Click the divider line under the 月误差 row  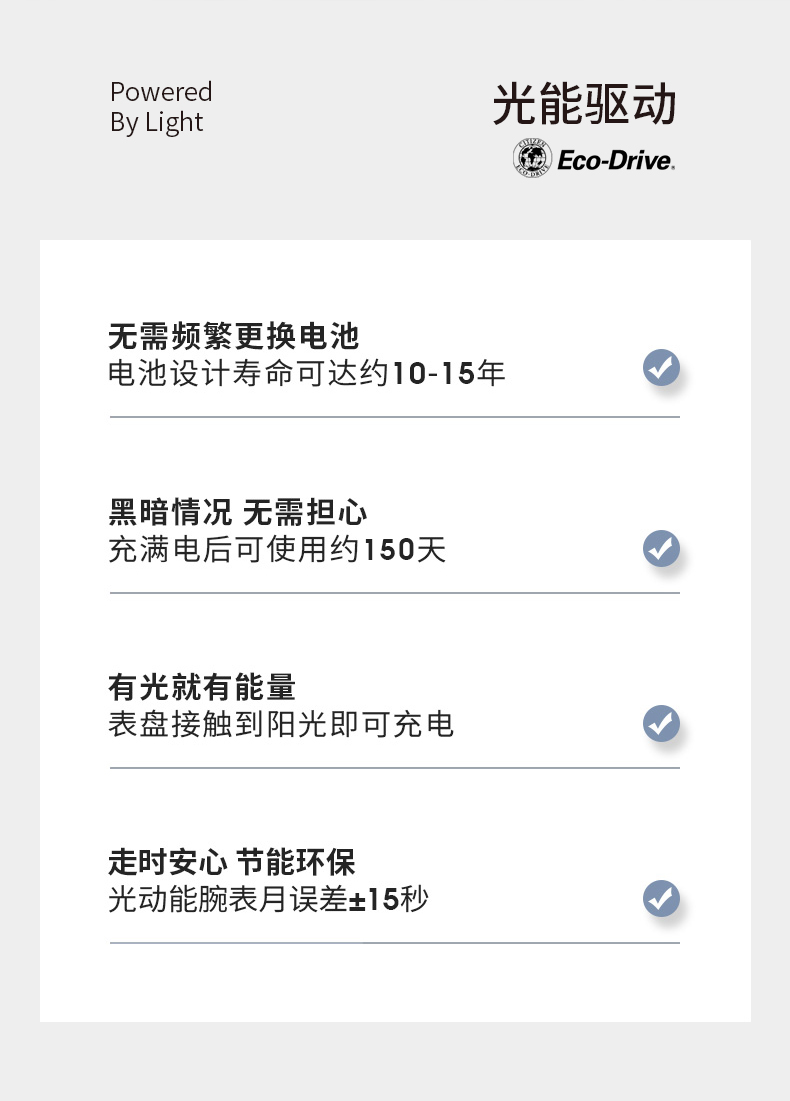[394, 943]
